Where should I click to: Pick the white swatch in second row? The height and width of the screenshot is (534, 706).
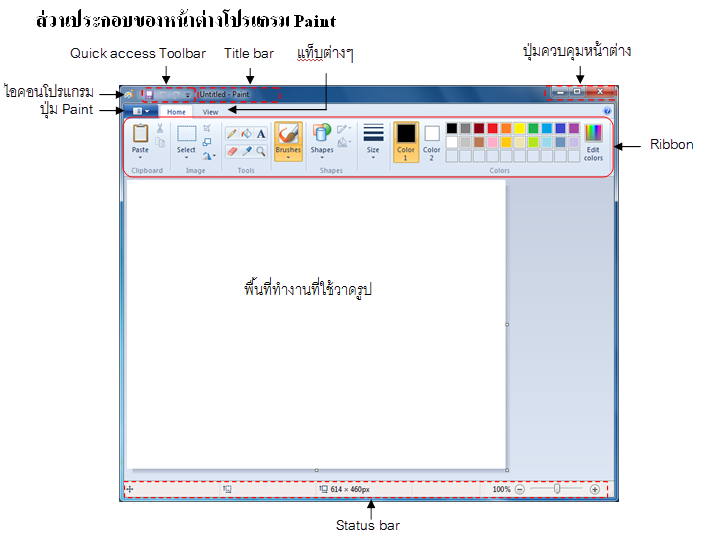click(x=452, y=142)
